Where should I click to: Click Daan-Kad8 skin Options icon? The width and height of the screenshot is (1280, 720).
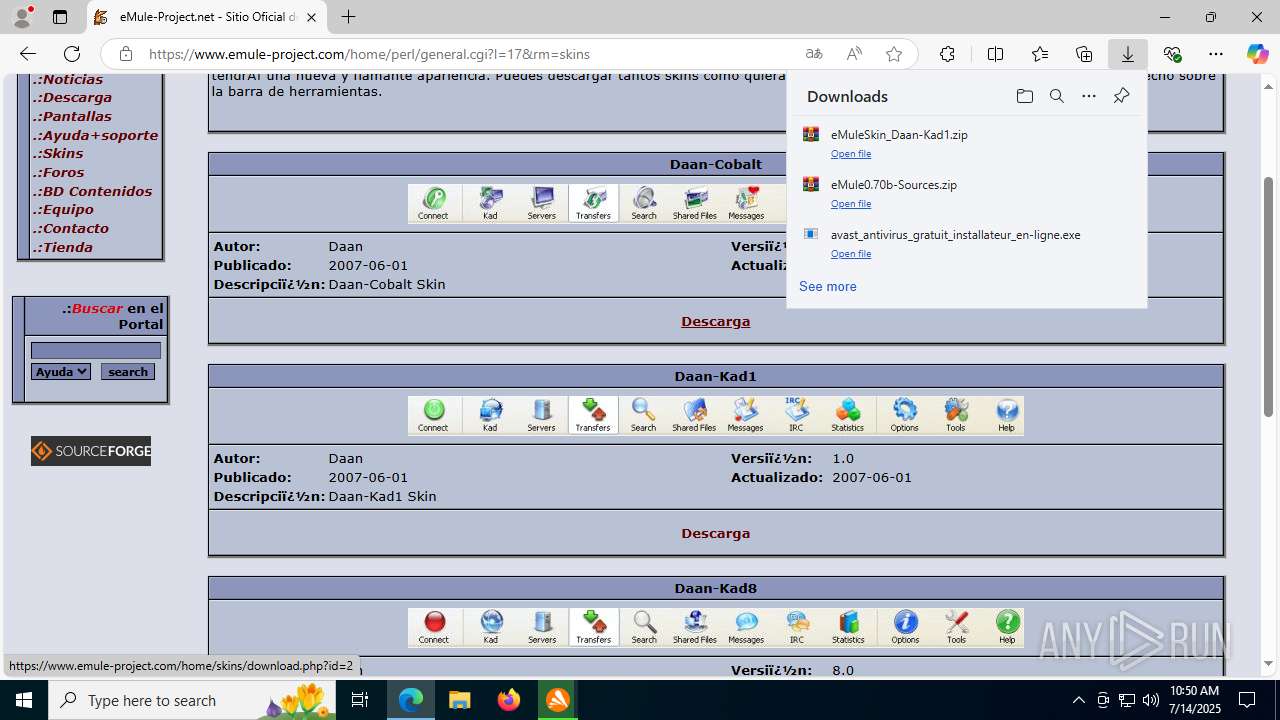tap(905, 627)
